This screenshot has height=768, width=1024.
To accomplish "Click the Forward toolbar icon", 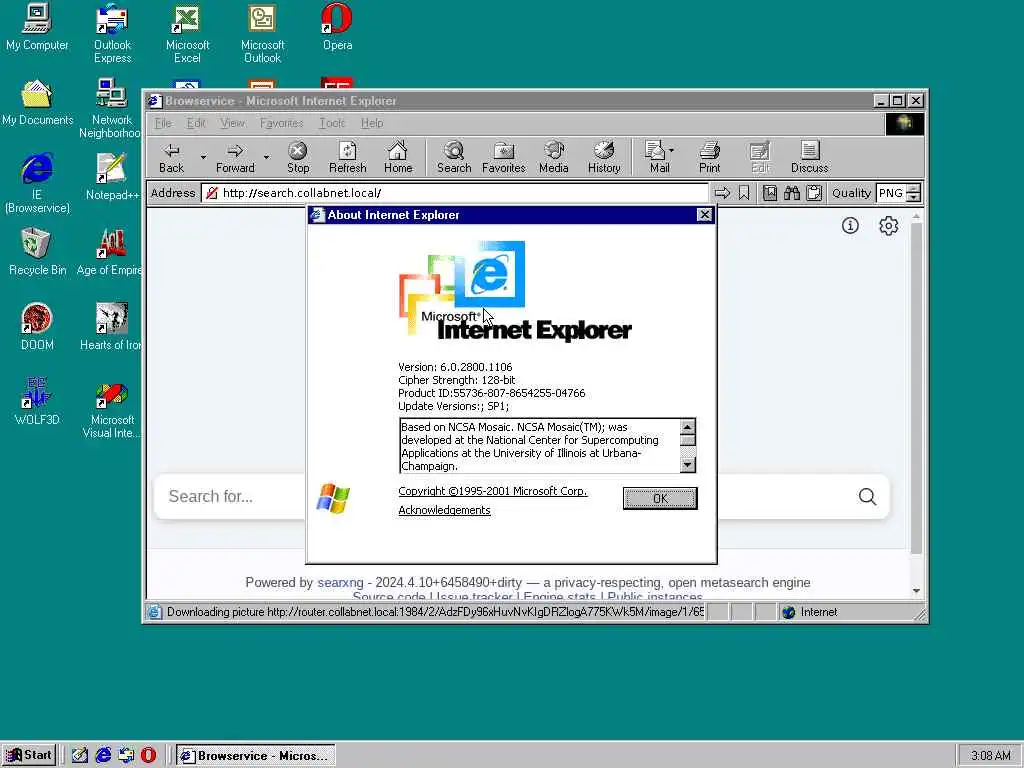I will click(235, 157).
